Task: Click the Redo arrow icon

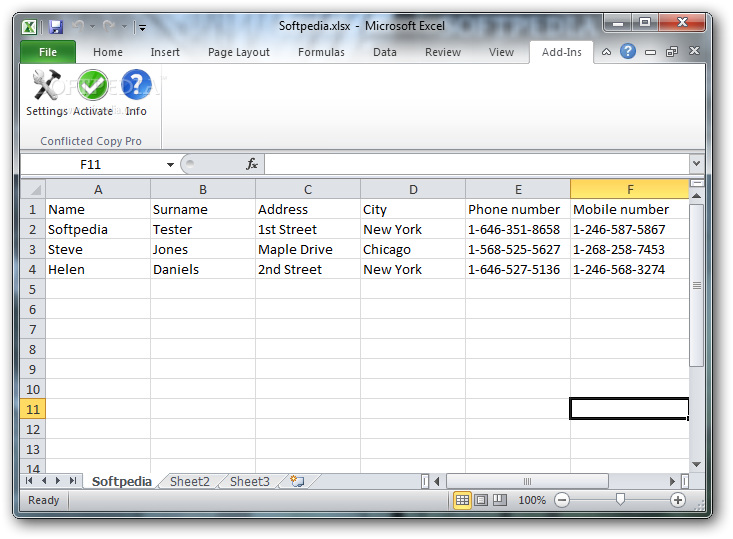Action: [x=109, y=26]
